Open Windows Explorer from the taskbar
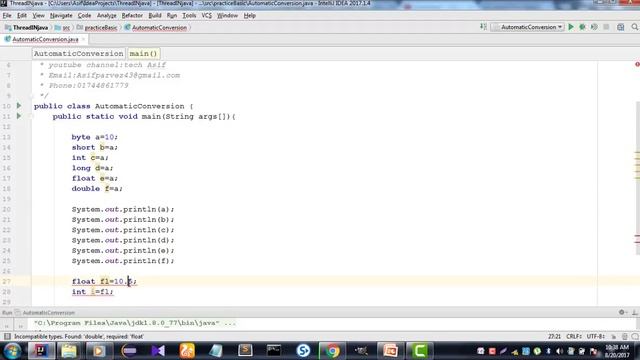The width and height of the screenshot is (640, 360). tap(69, 351)
